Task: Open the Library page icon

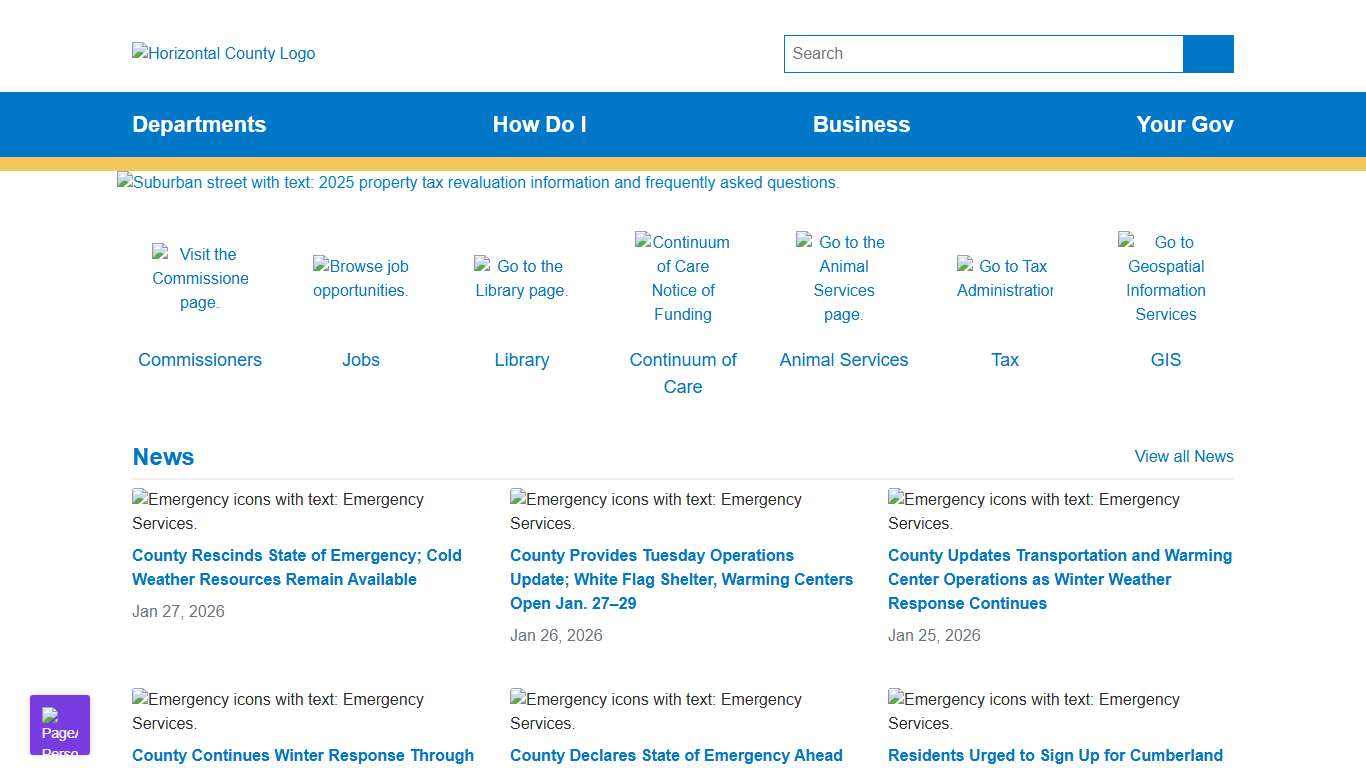Action: [x=521, y=278]
